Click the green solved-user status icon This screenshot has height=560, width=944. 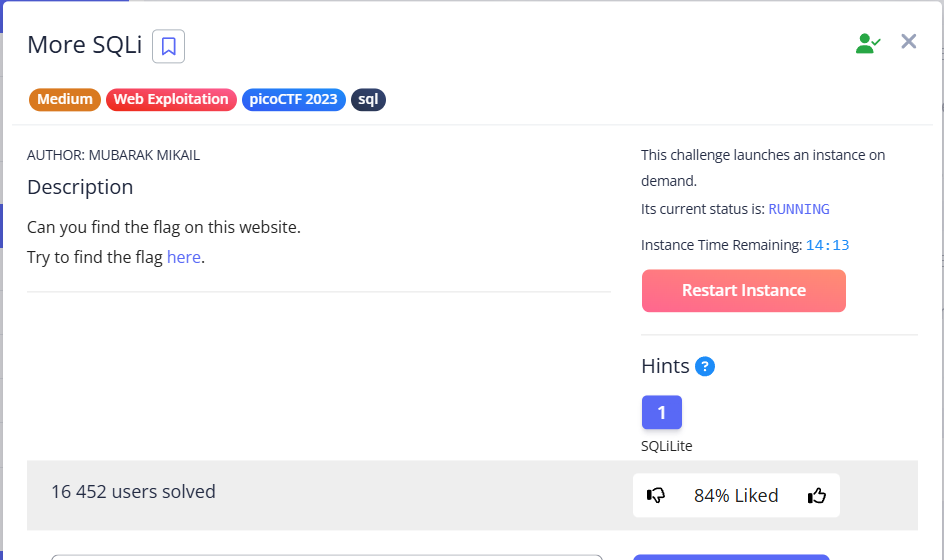click(x=867, y=43)
